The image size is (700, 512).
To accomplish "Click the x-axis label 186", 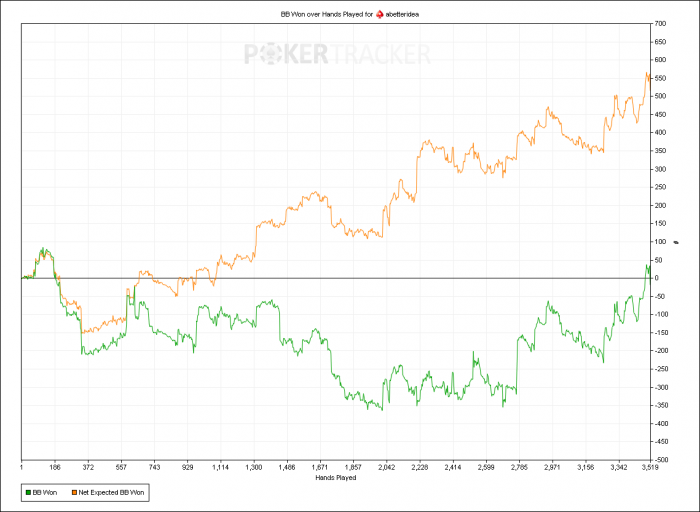I will pyautogui.click(x=55, y=467).
